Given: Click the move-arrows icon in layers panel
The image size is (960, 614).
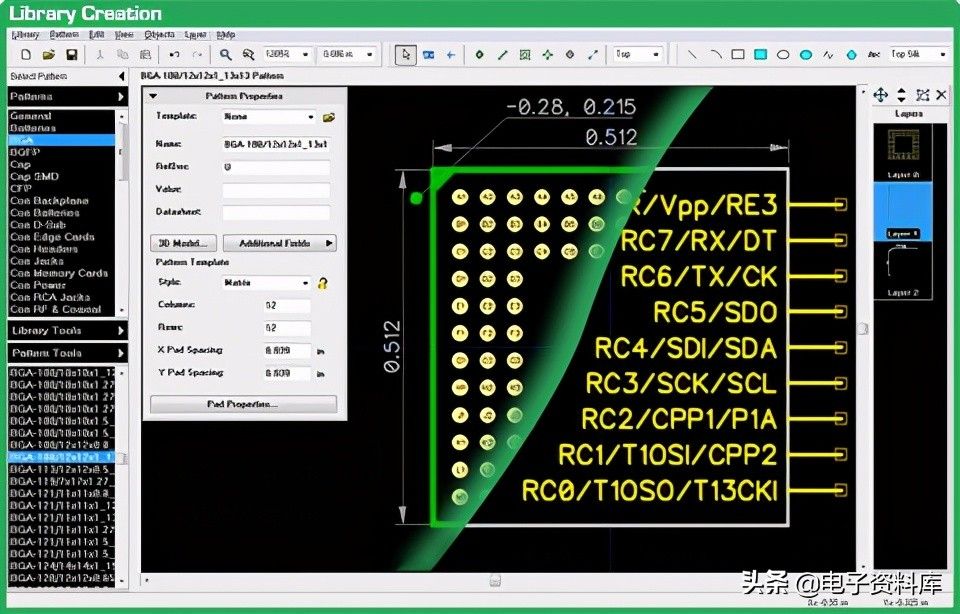Looking at the screenshot, I should click(x=880, y=95).
